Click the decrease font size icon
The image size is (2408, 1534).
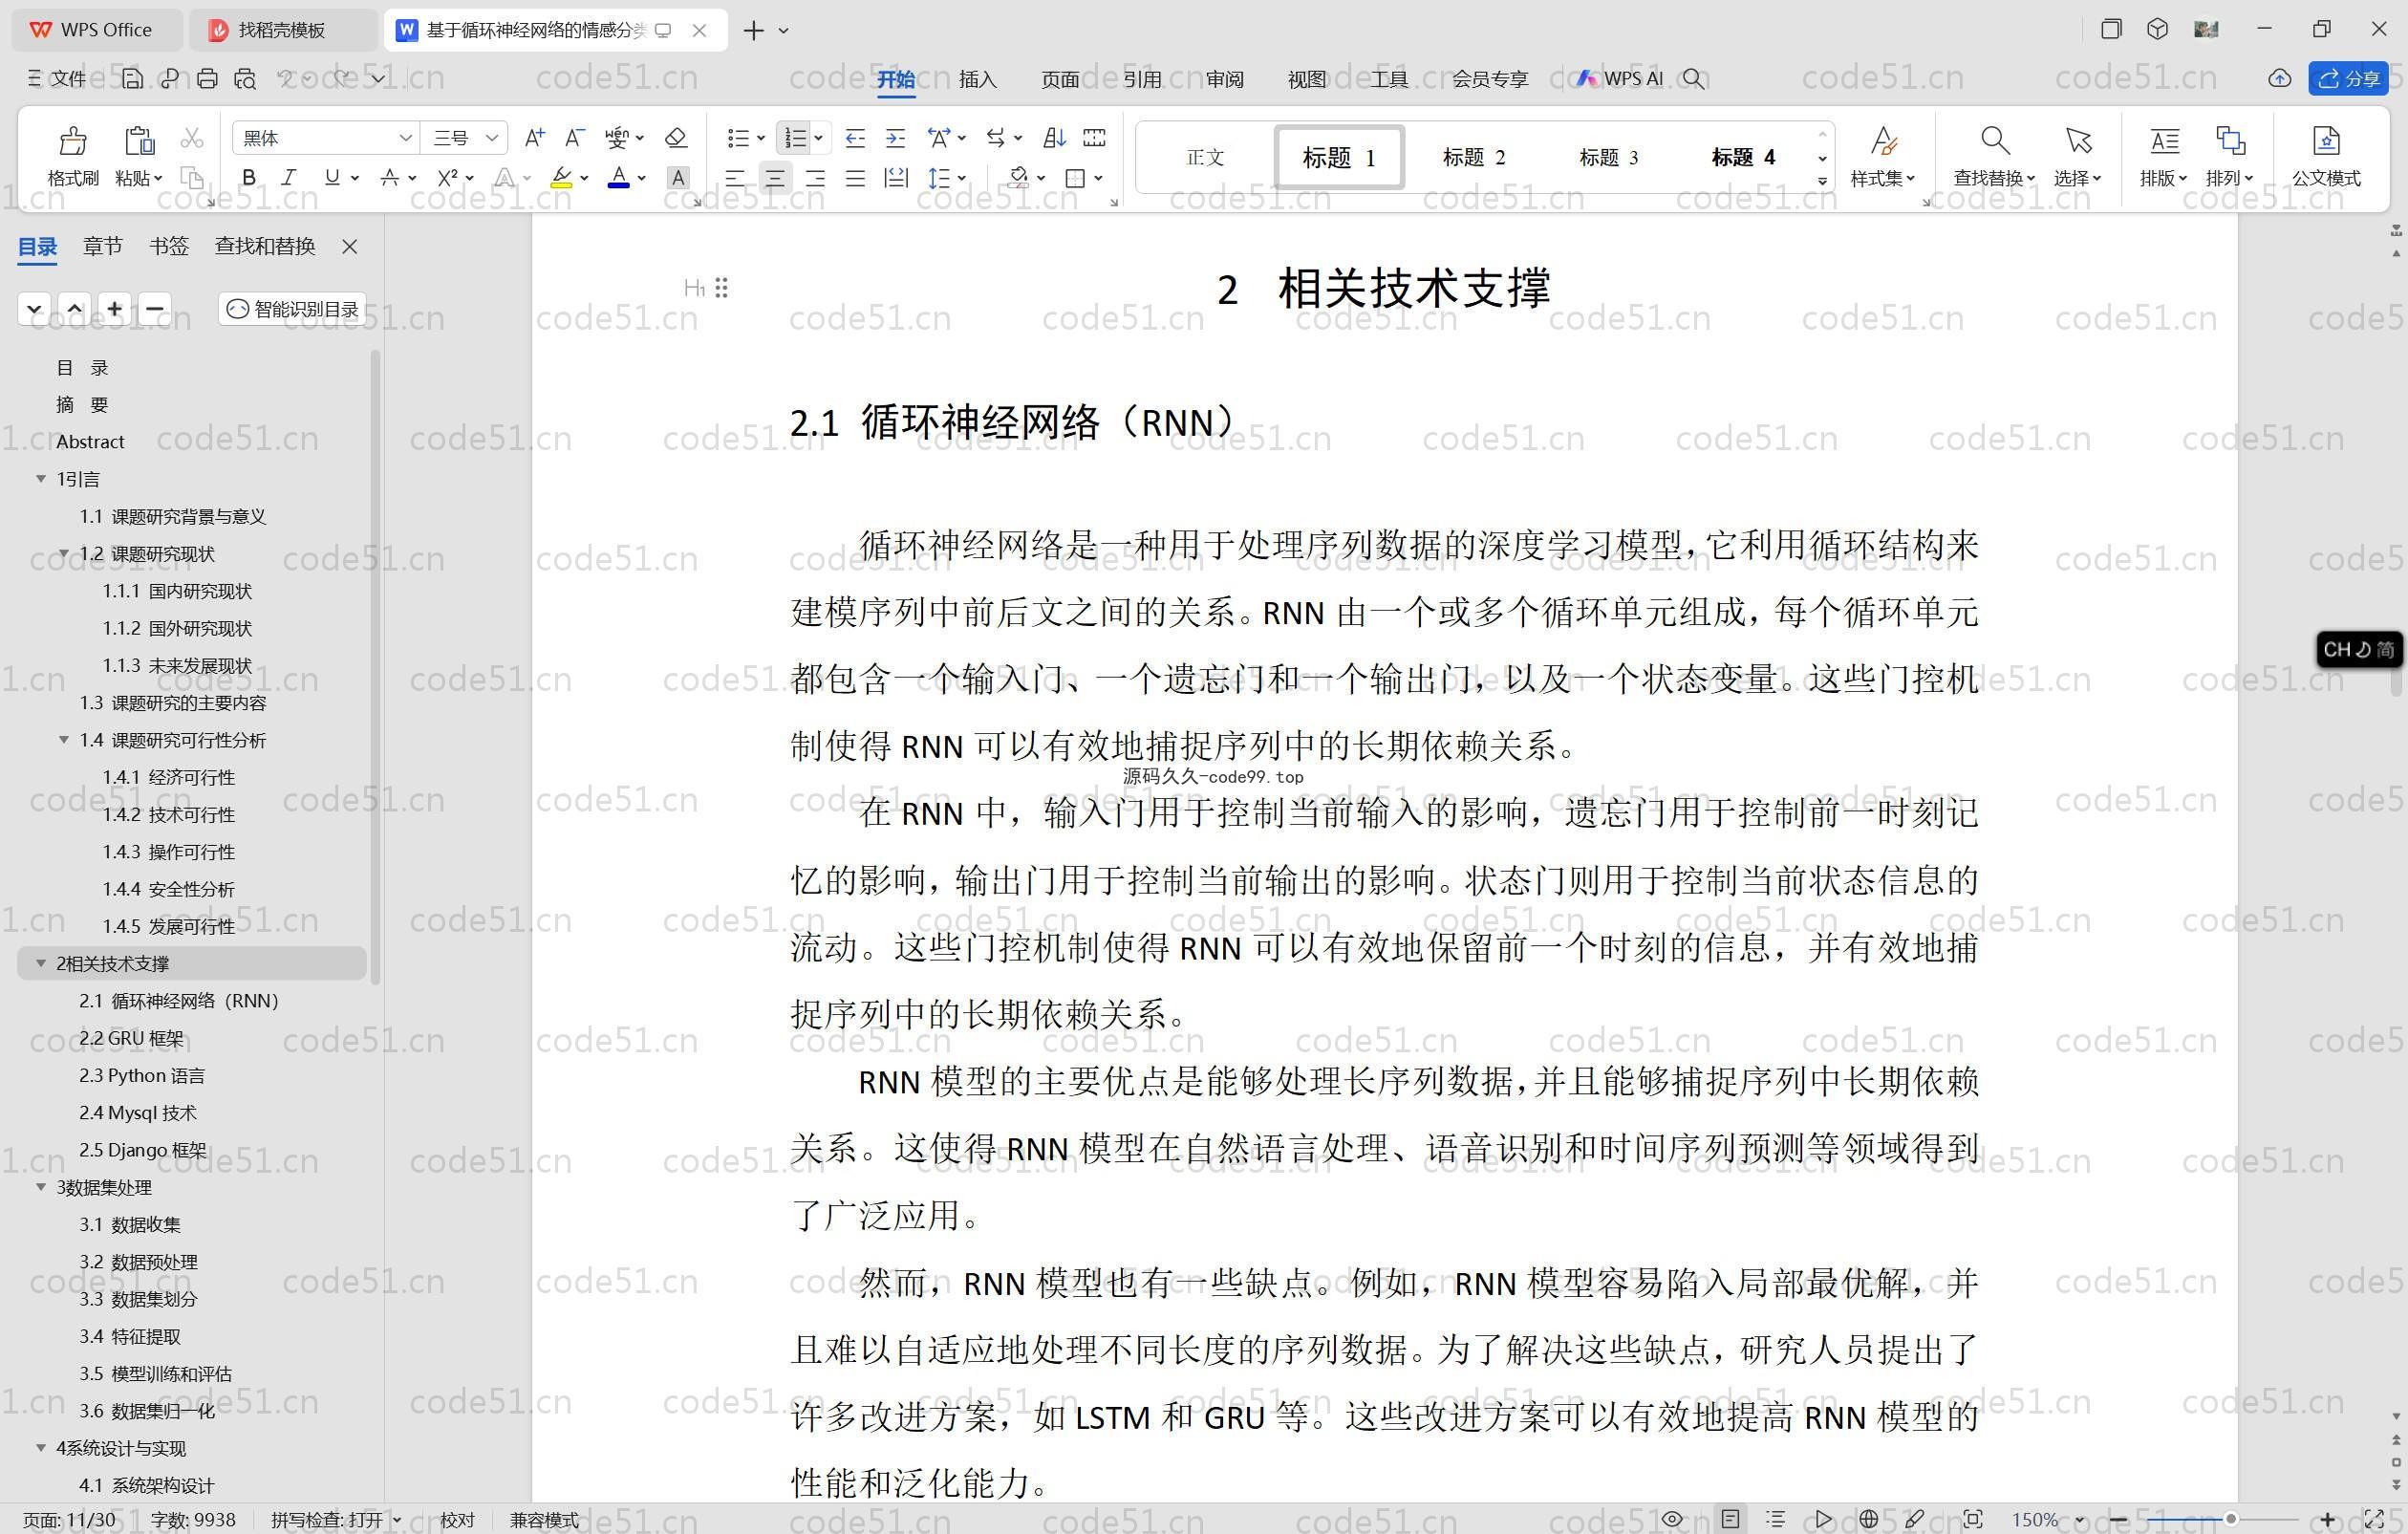(x=574, y=137)
